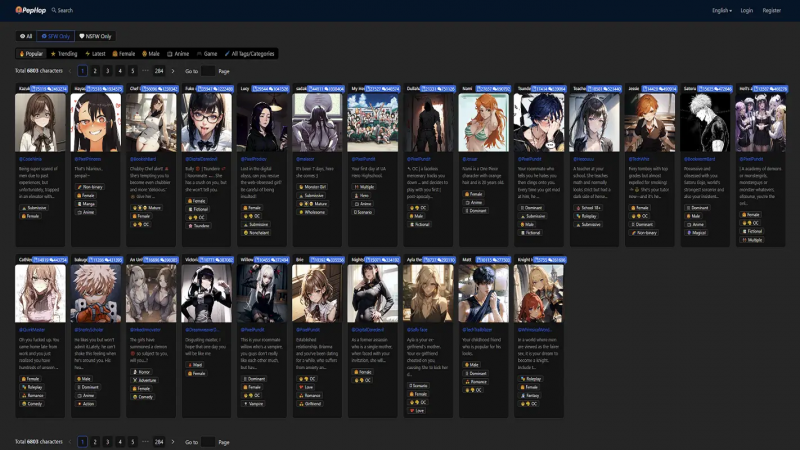Switch to the Trending tab
This screenshot has width=800, height=450.
coord(65,53)
